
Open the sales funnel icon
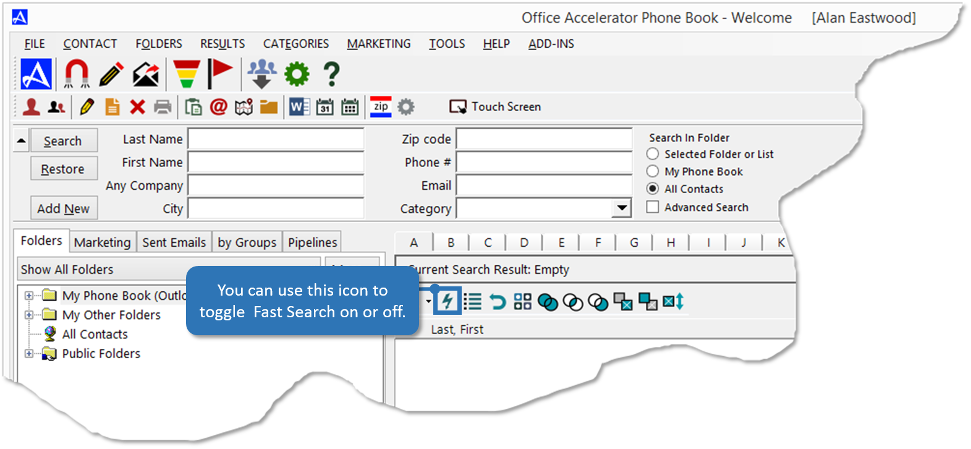(x=186, y=74)
